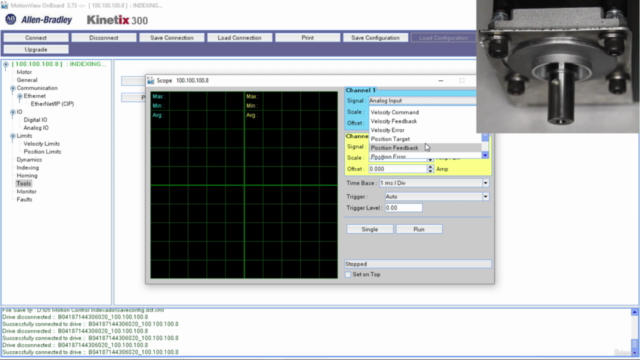640x360 pixels.
Task: Select Digital IO tree item
Action: pos(35,120)
